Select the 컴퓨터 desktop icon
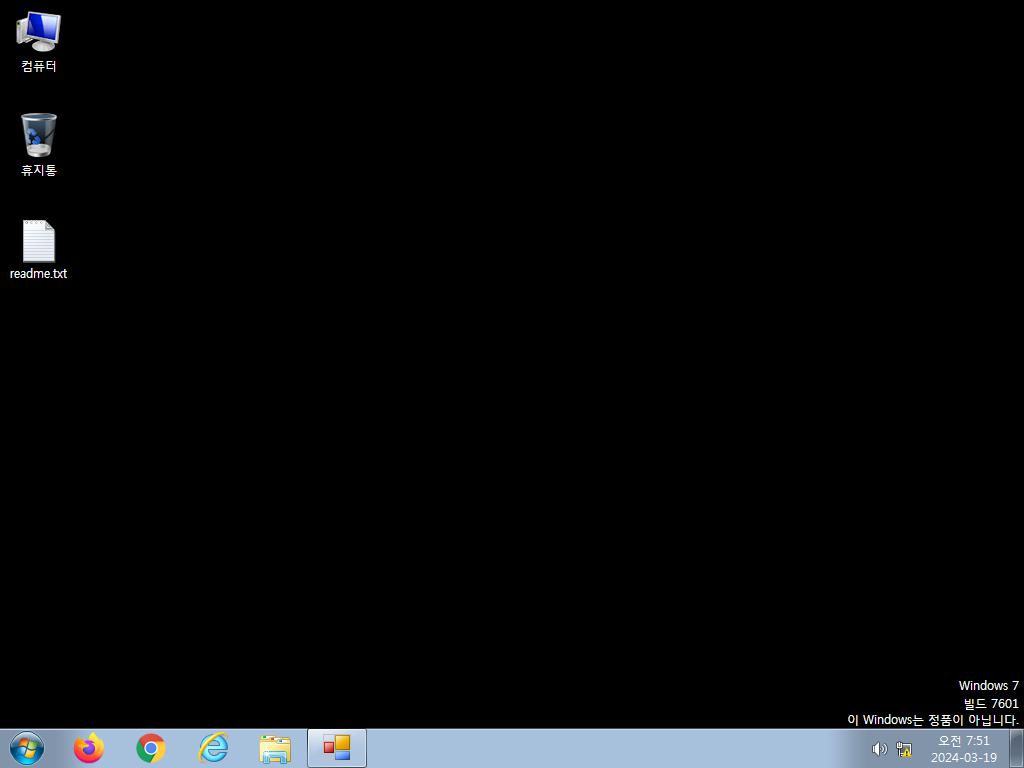Image resolution: width=1024 pixels, height=768 pixels. [x=39, y=31]
